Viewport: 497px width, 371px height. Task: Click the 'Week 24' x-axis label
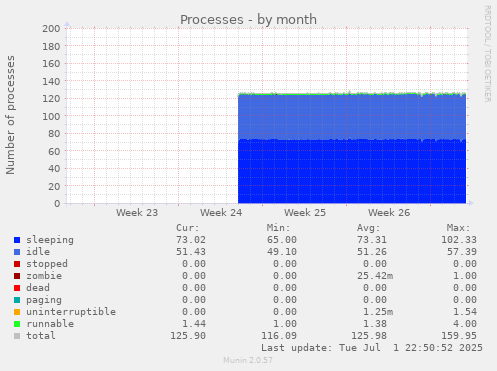coord(221,213)
